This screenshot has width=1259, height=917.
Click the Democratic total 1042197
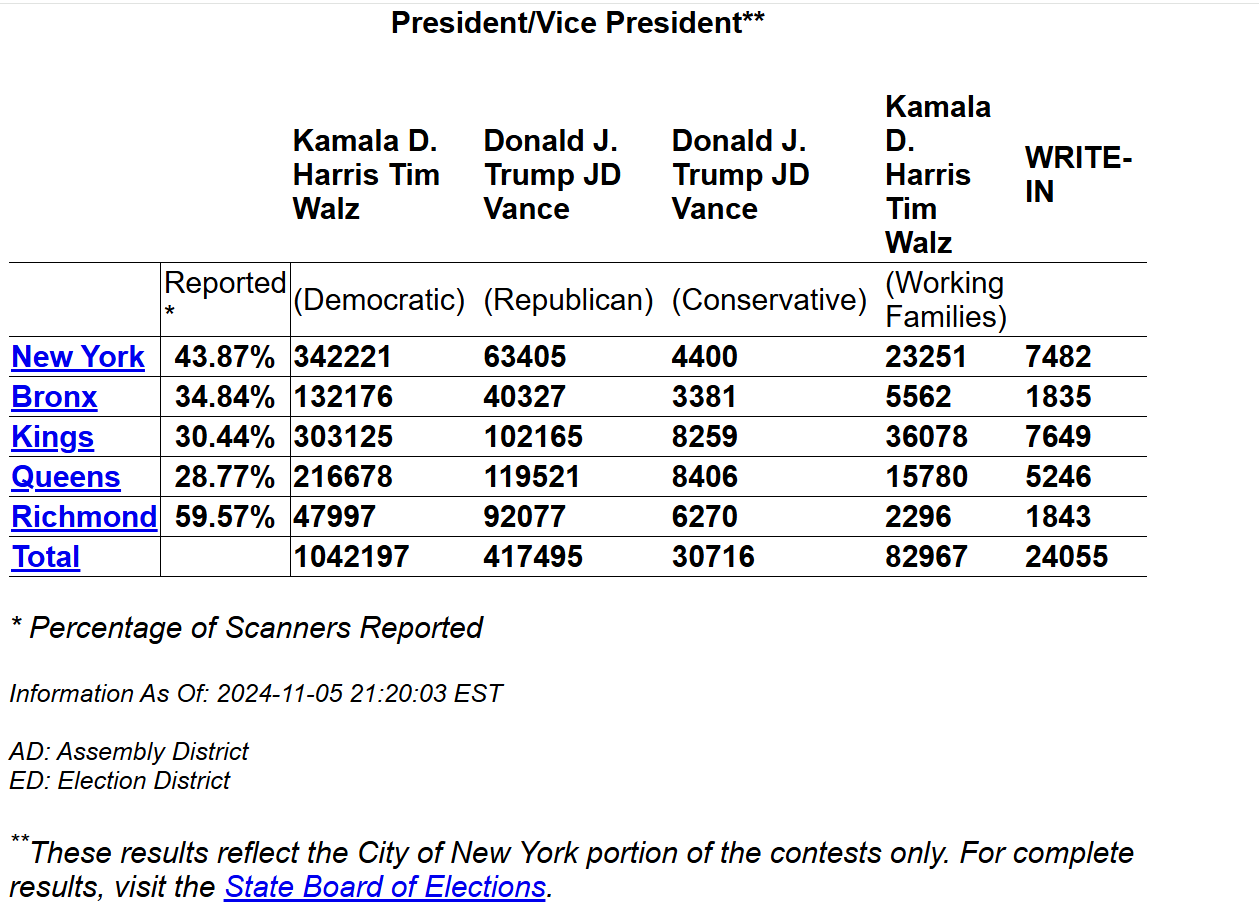click(351, 557)
